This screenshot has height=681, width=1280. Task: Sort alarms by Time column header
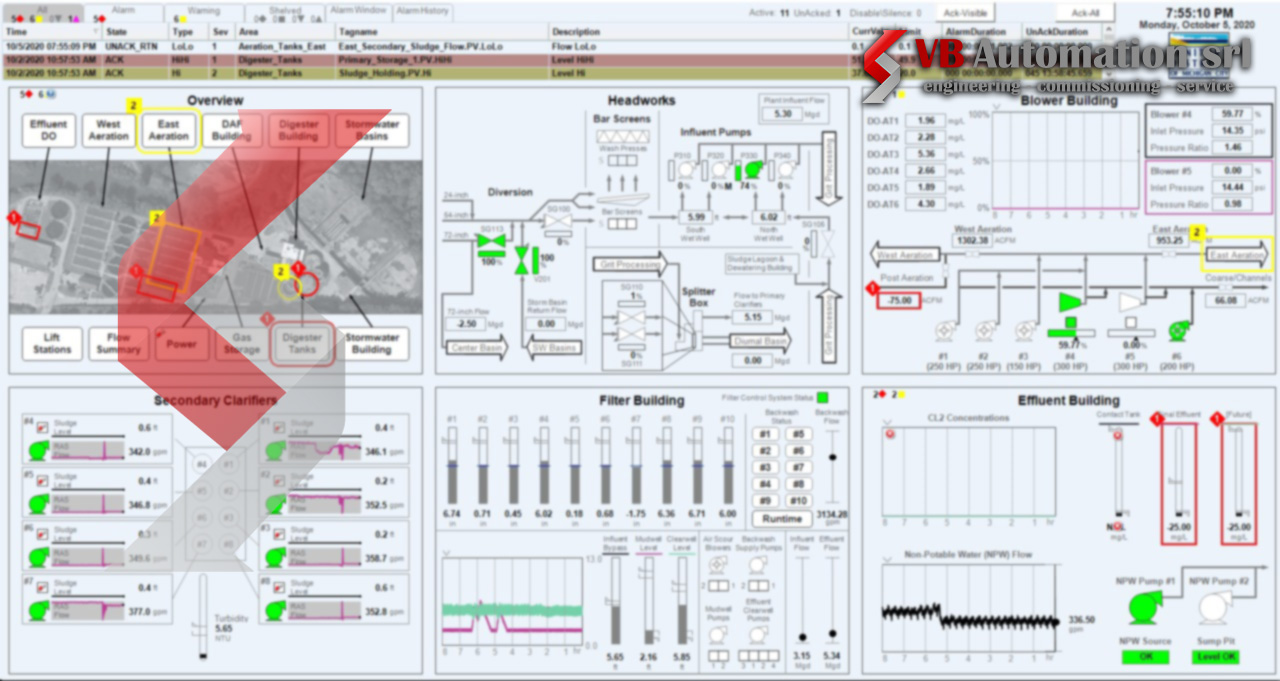(x=51, y=32)
